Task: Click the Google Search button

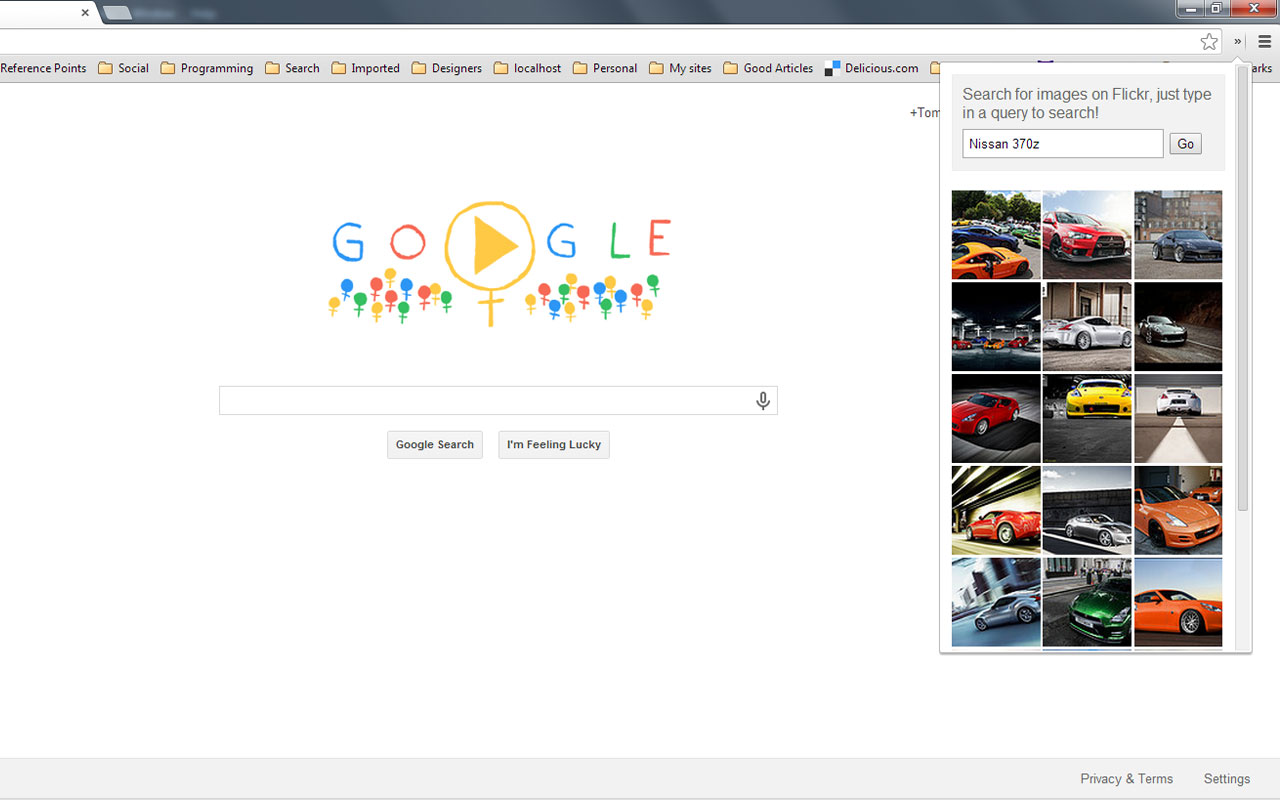Action: click(435, 445)
